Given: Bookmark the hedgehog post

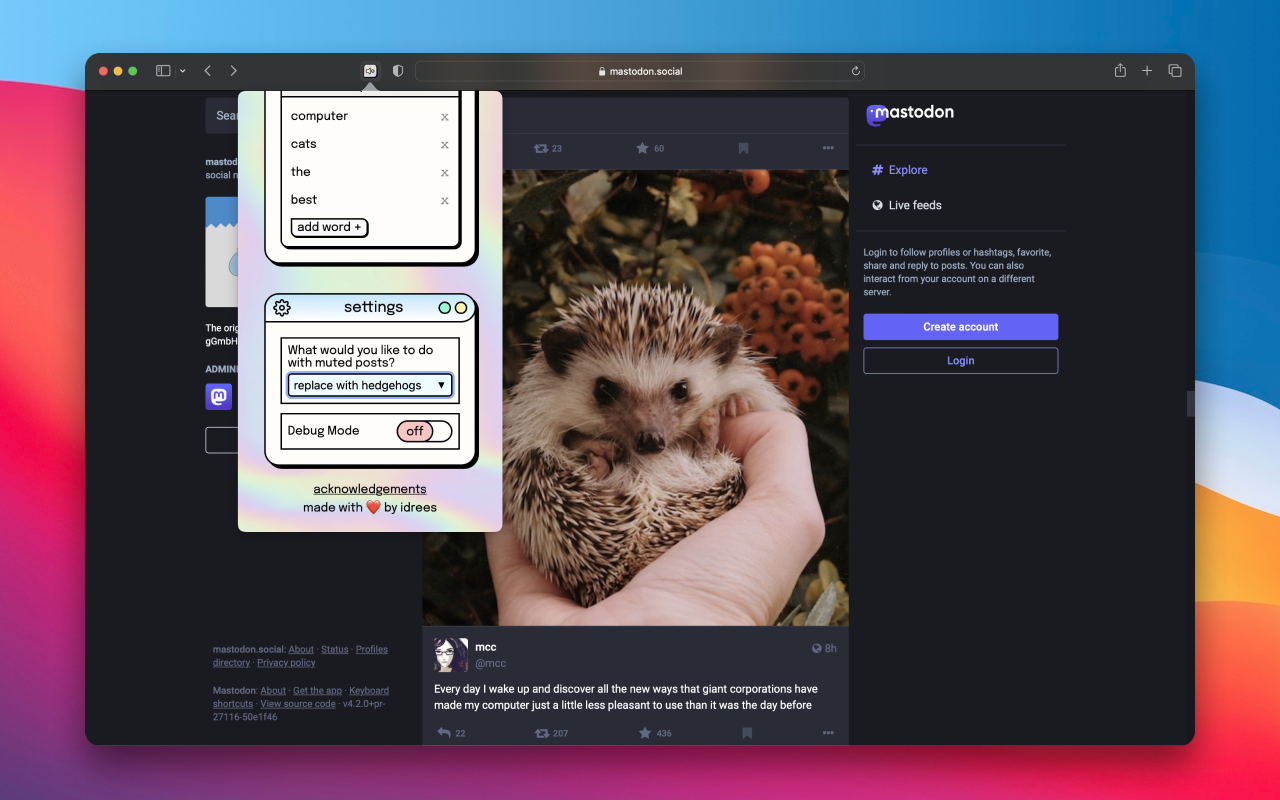Looking at the screenshot, I should click(743, 148).
